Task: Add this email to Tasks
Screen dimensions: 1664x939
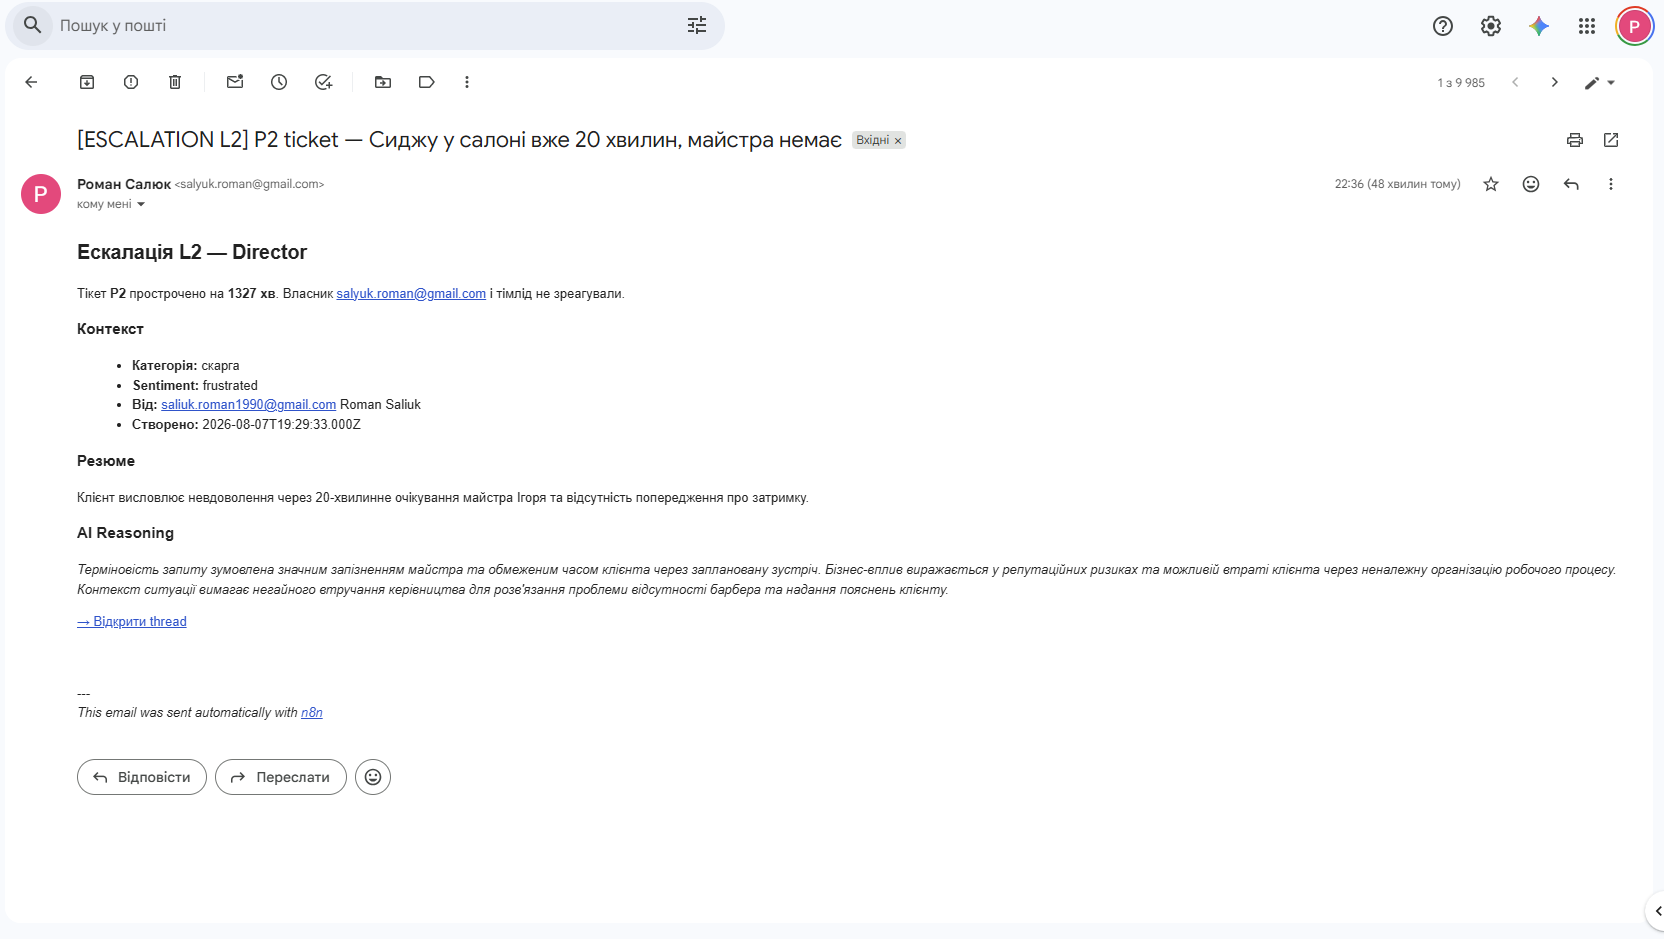Action: point(323,82)
